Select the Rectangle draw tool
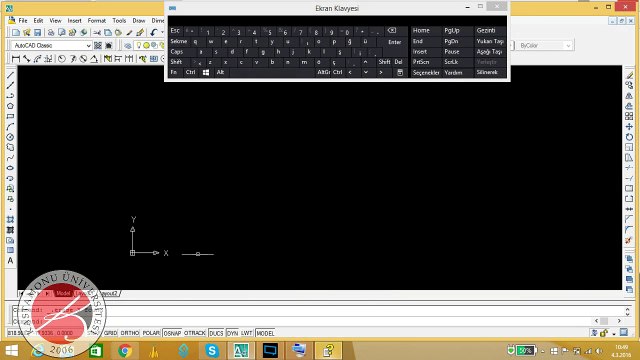 click(x=10, y=116)
